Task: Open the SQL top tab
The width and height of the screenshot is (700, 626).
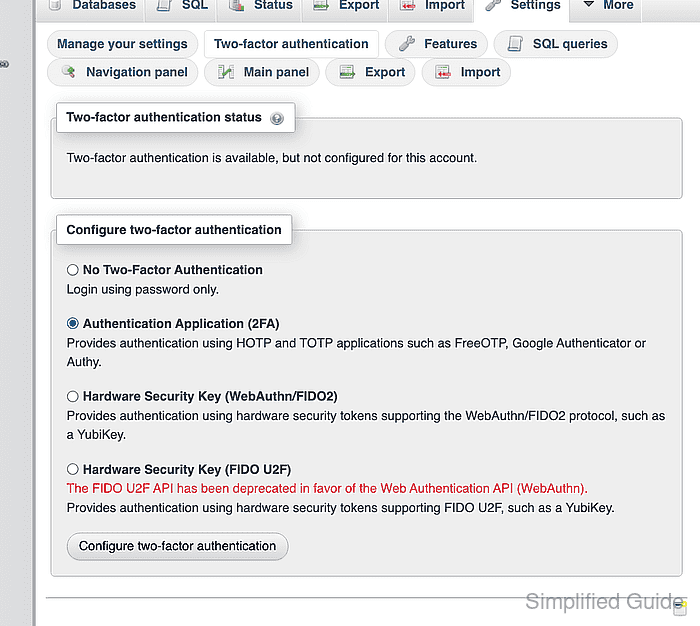Action: 181,6
